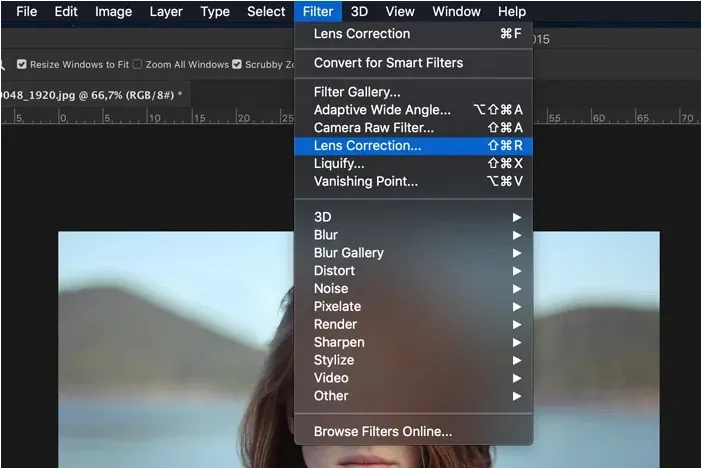
Task: Expand the Distort submenu
Action: tap(334, 271)
